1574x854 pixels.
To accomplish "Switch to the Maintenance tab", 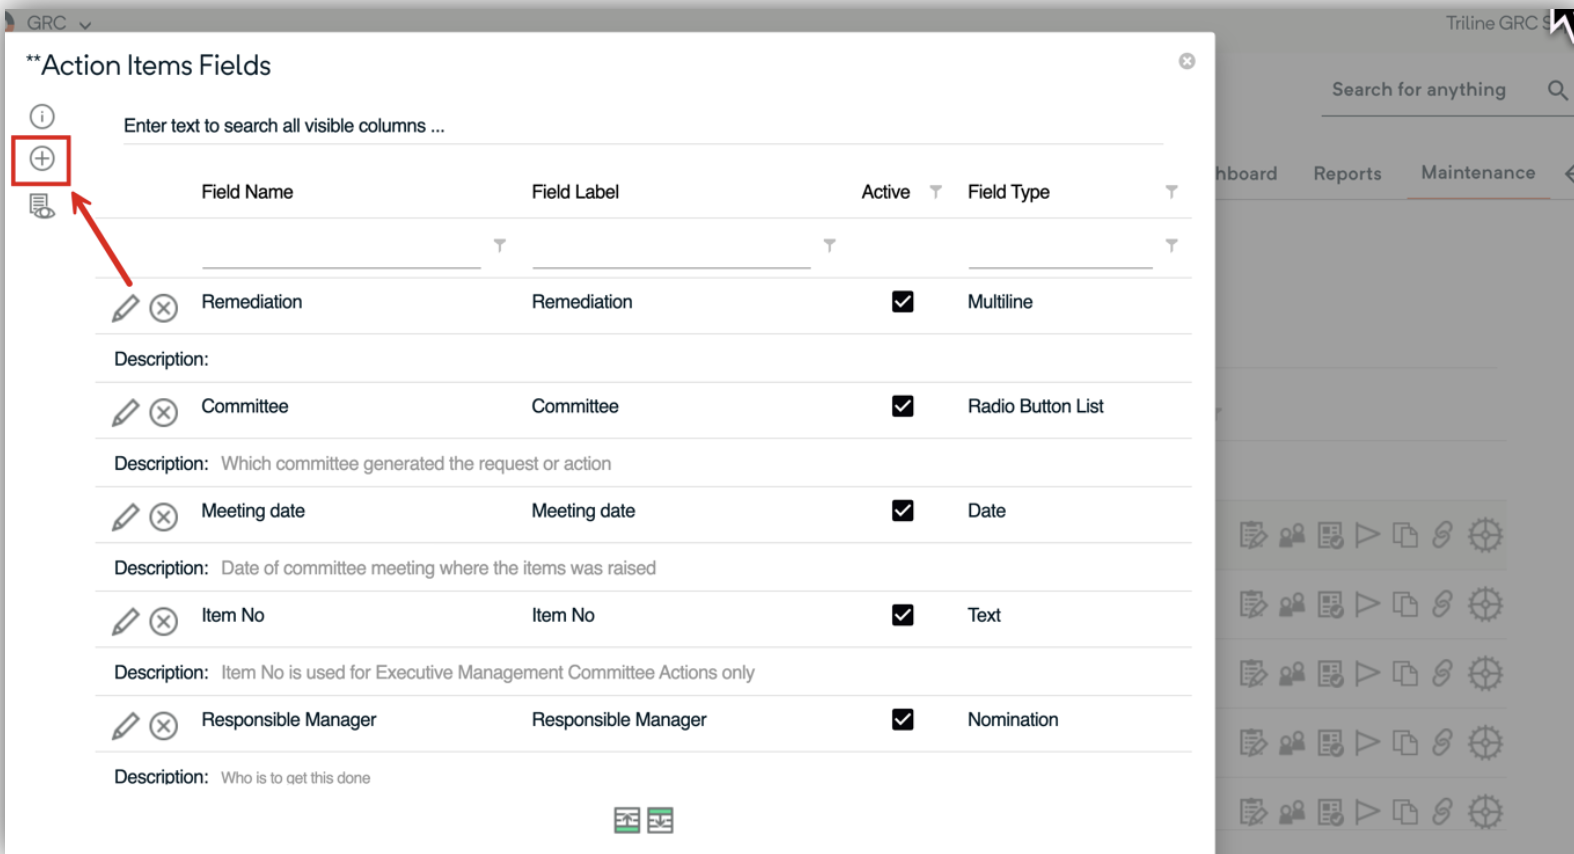I will pos(1478,173).
